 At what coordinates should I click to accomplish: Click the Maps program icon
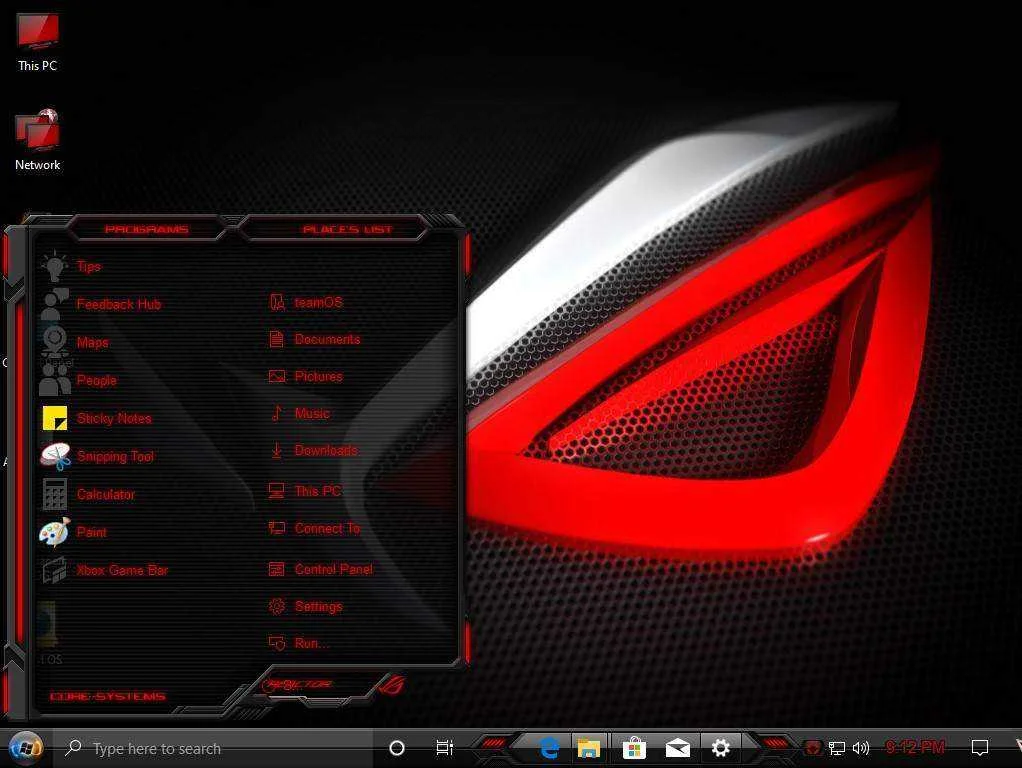(x=55, y=342)
